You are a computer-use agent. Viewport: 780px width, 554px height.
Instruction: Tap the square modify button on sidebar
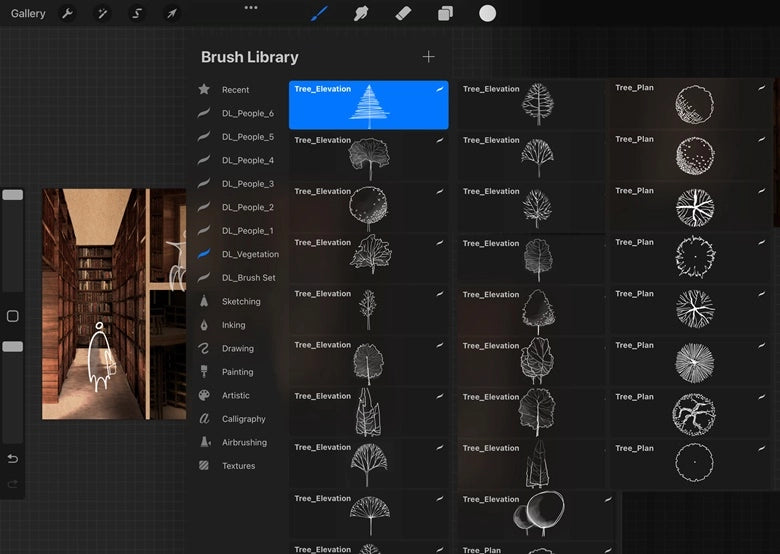tap(12, 316)
